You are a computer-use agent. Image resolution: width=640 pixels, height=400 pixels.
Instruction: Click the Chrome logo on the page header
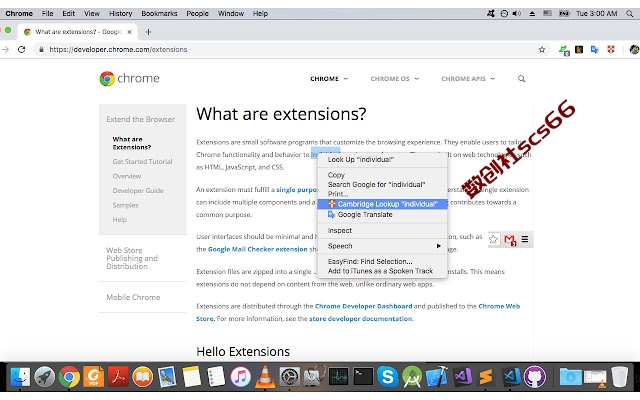tap(129, 78)
